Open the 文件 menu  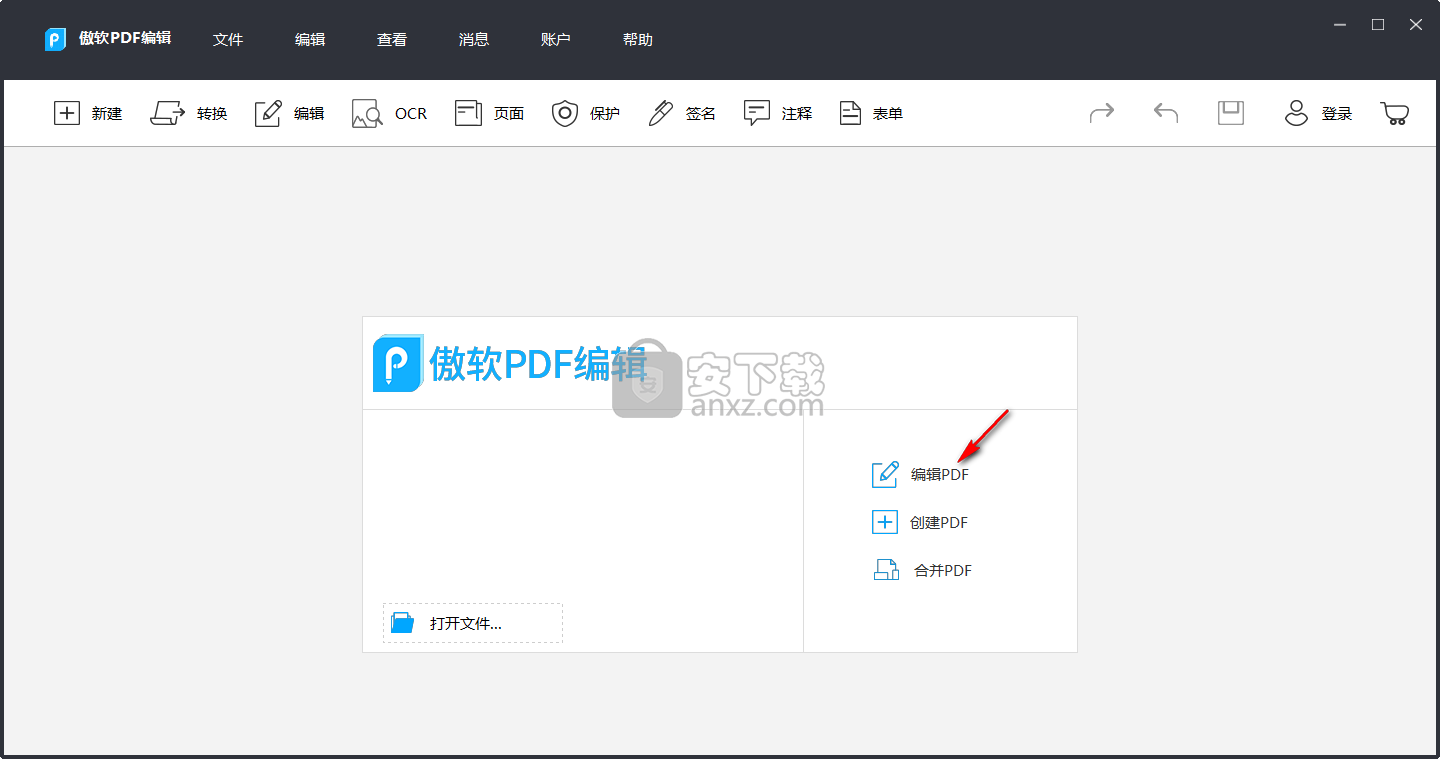click(228, 40)
